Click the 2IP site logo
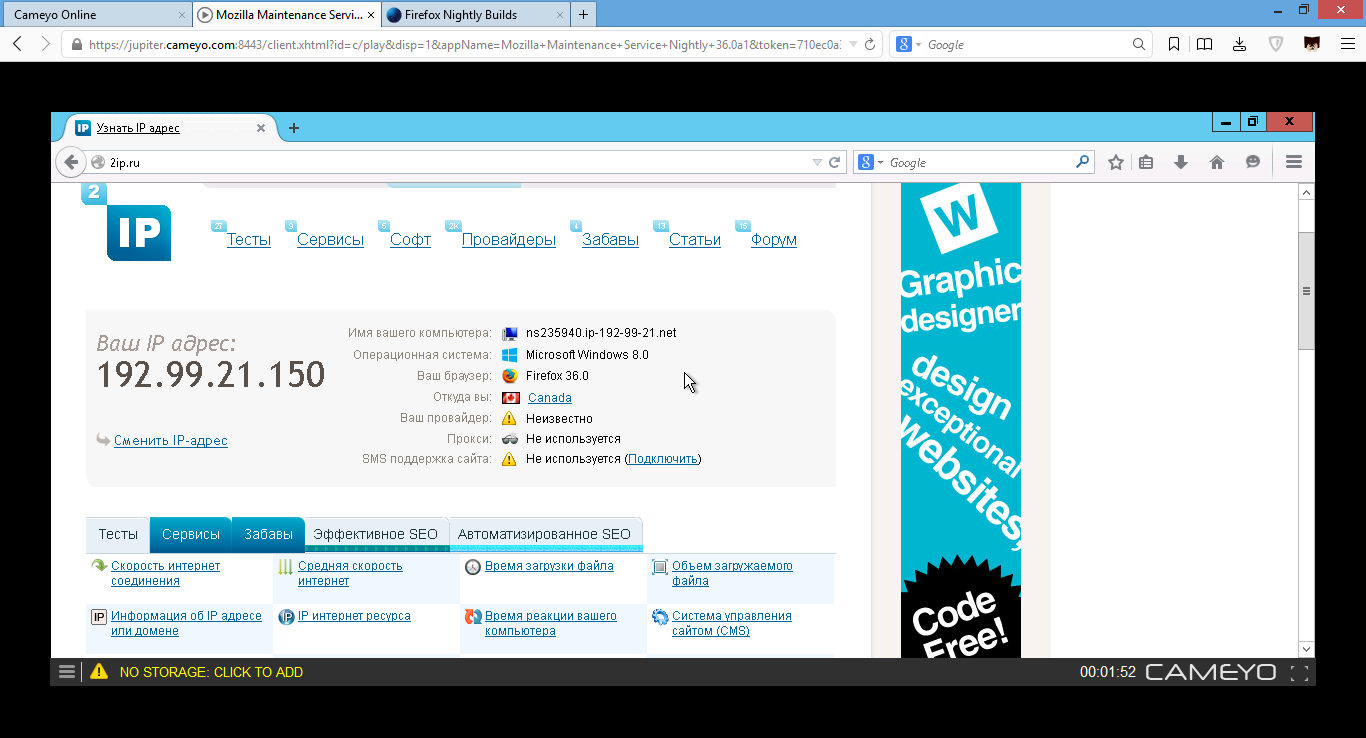 (x=138, y=232)
